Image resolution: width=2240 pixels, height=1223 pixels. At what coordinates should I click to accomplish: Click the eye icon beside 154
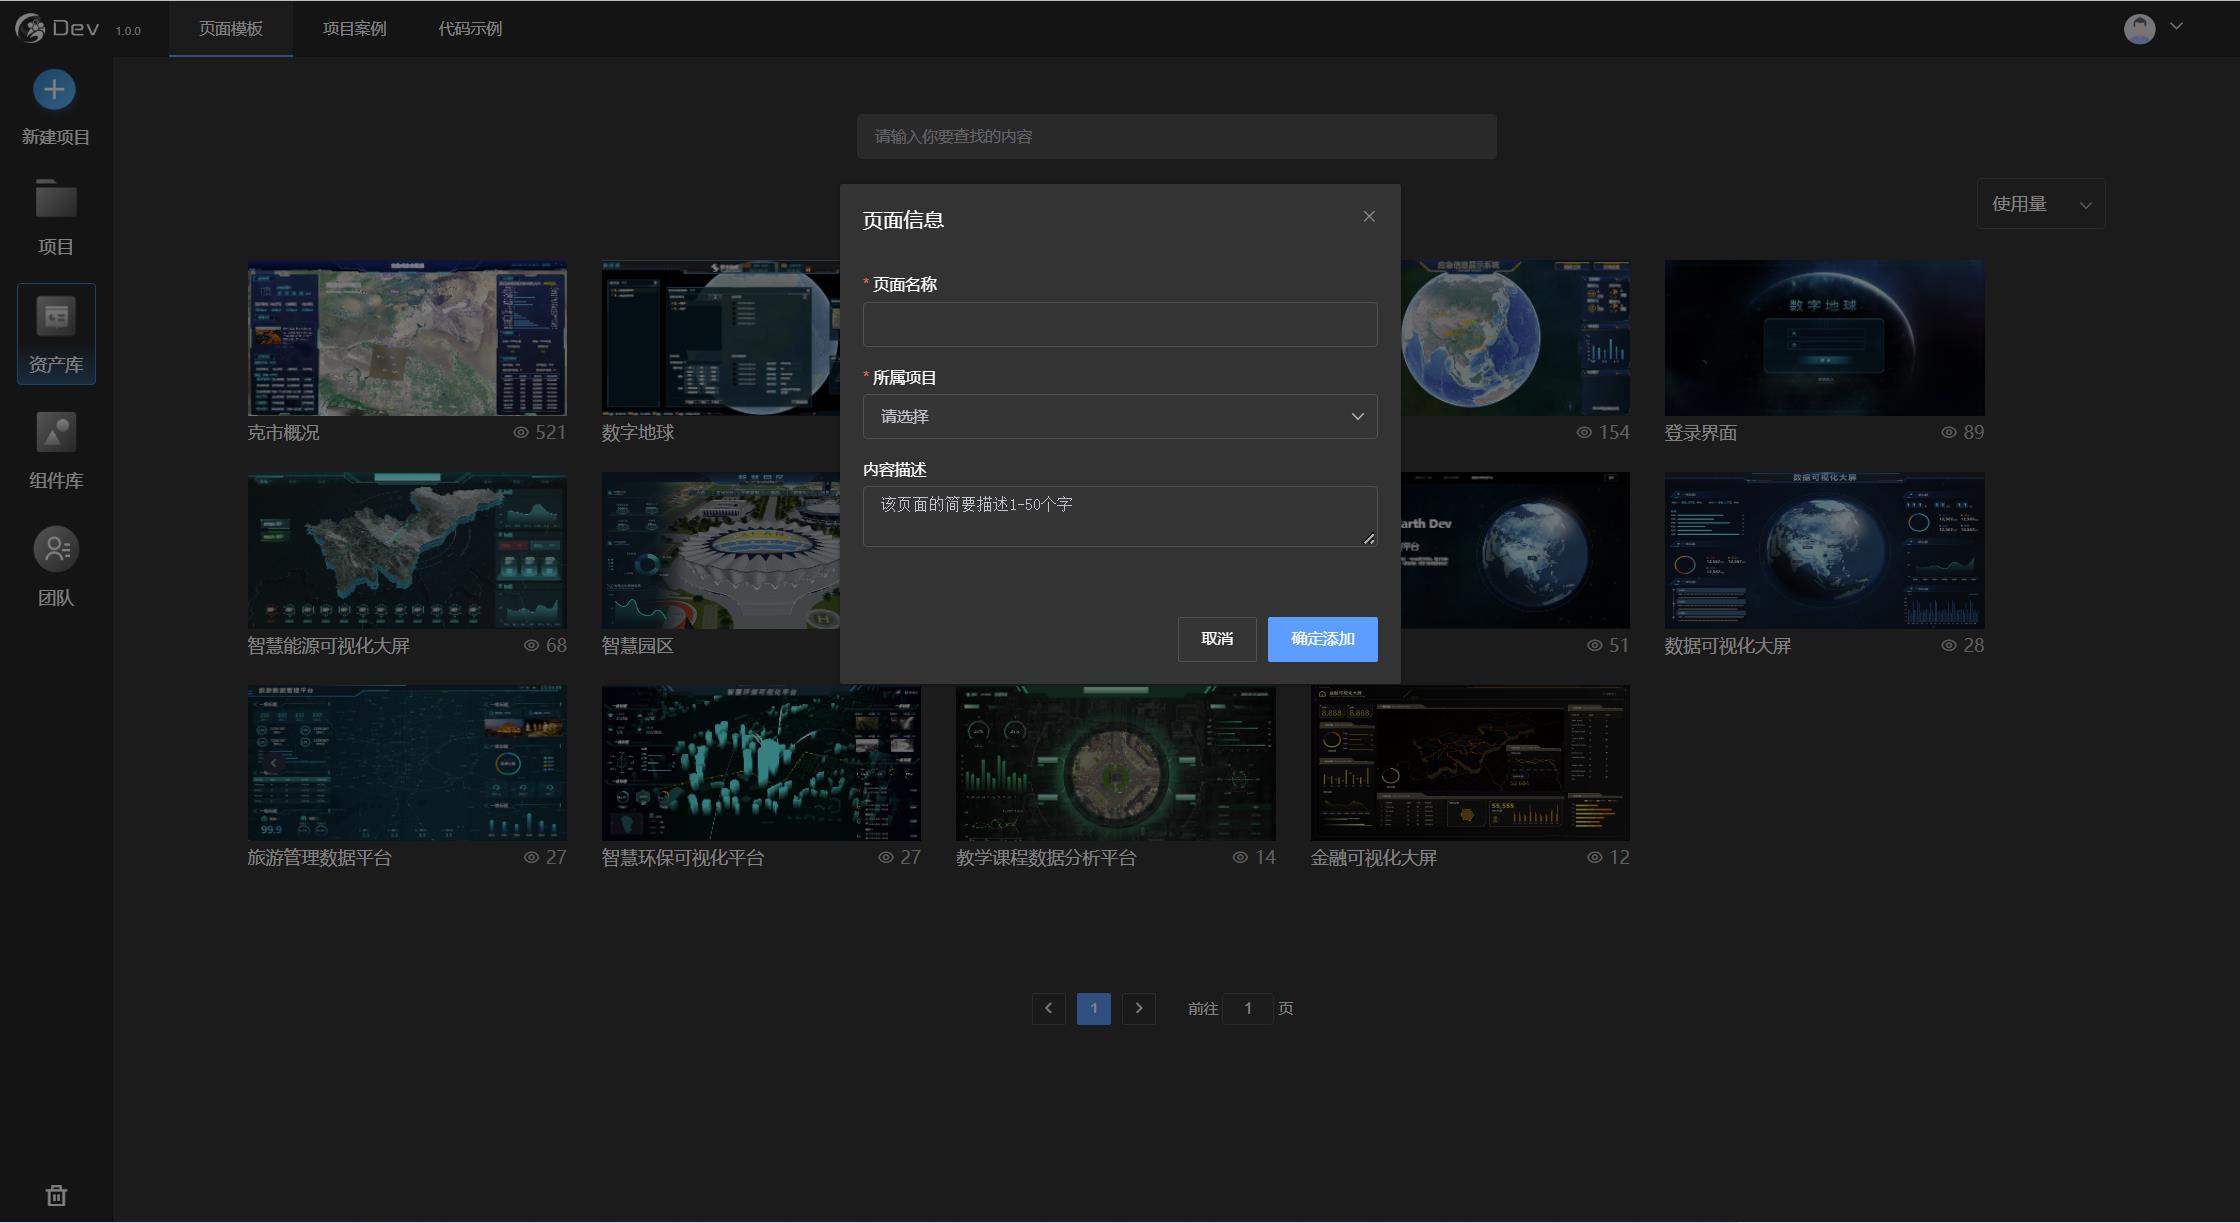pos(1584,433)
